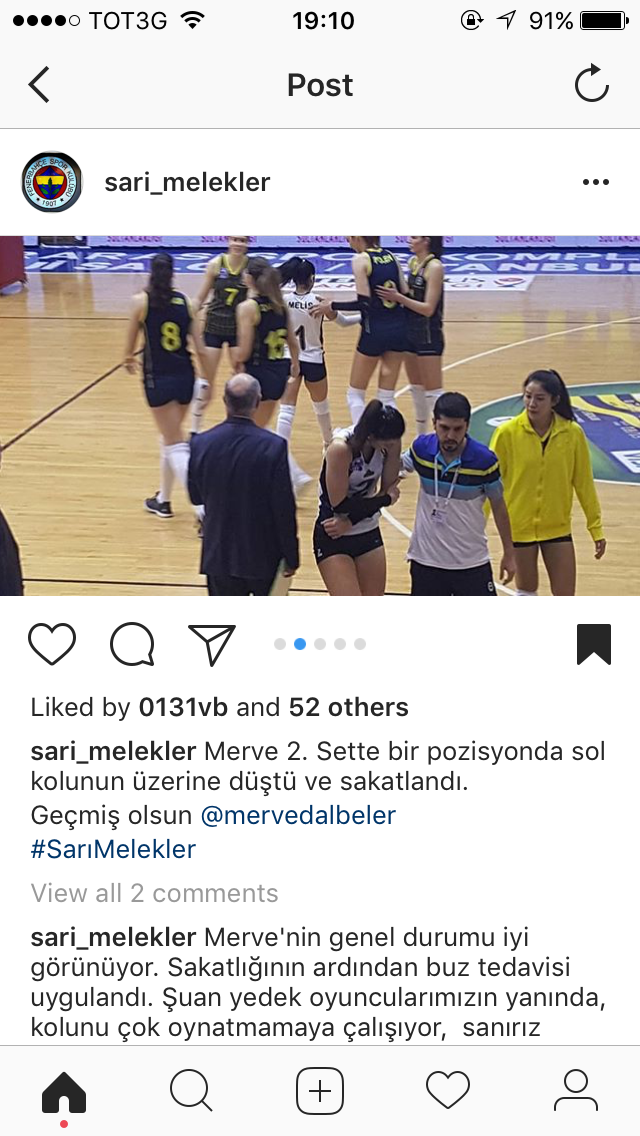The image size is (640, 1136).
Task: Open the three-dots post options menu
Action: point(595,182)
